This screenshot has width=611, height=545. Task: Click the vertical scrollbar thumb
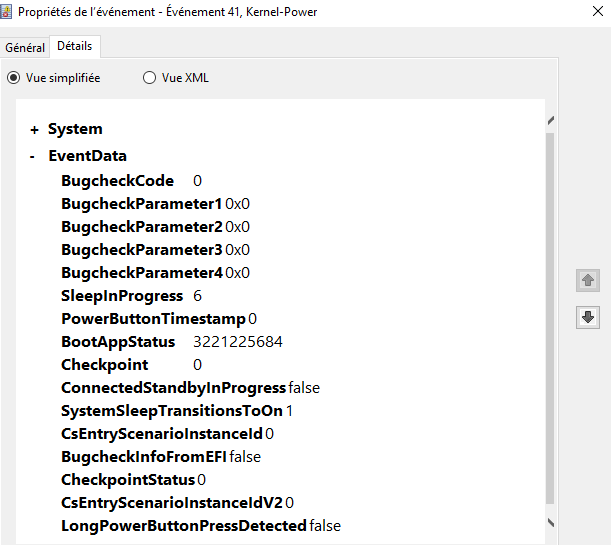[x=549, y=319]
